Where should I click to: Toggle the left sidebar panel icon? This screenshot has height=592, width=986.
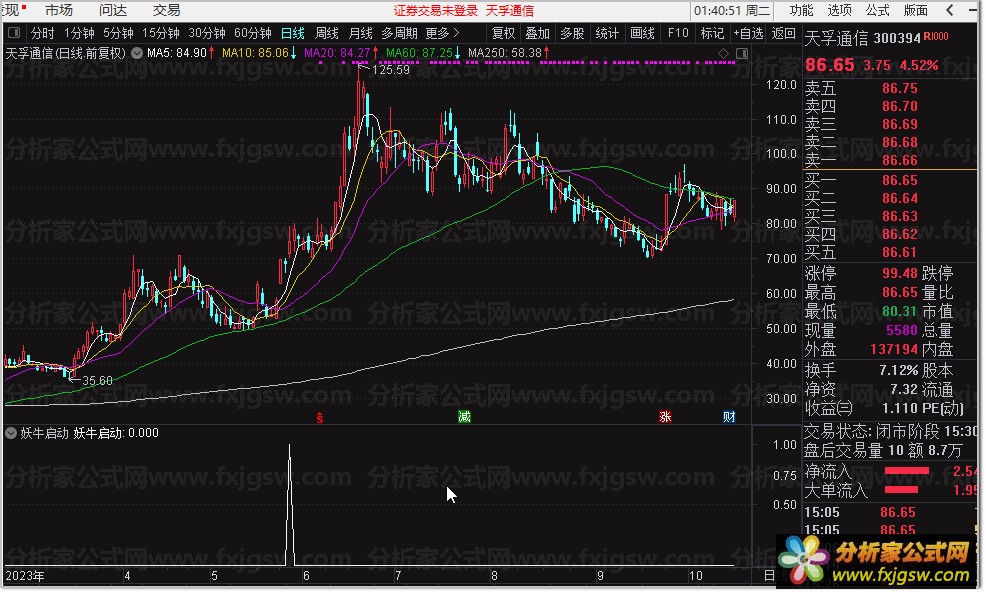pyautogui.click(x=14, y=33)
